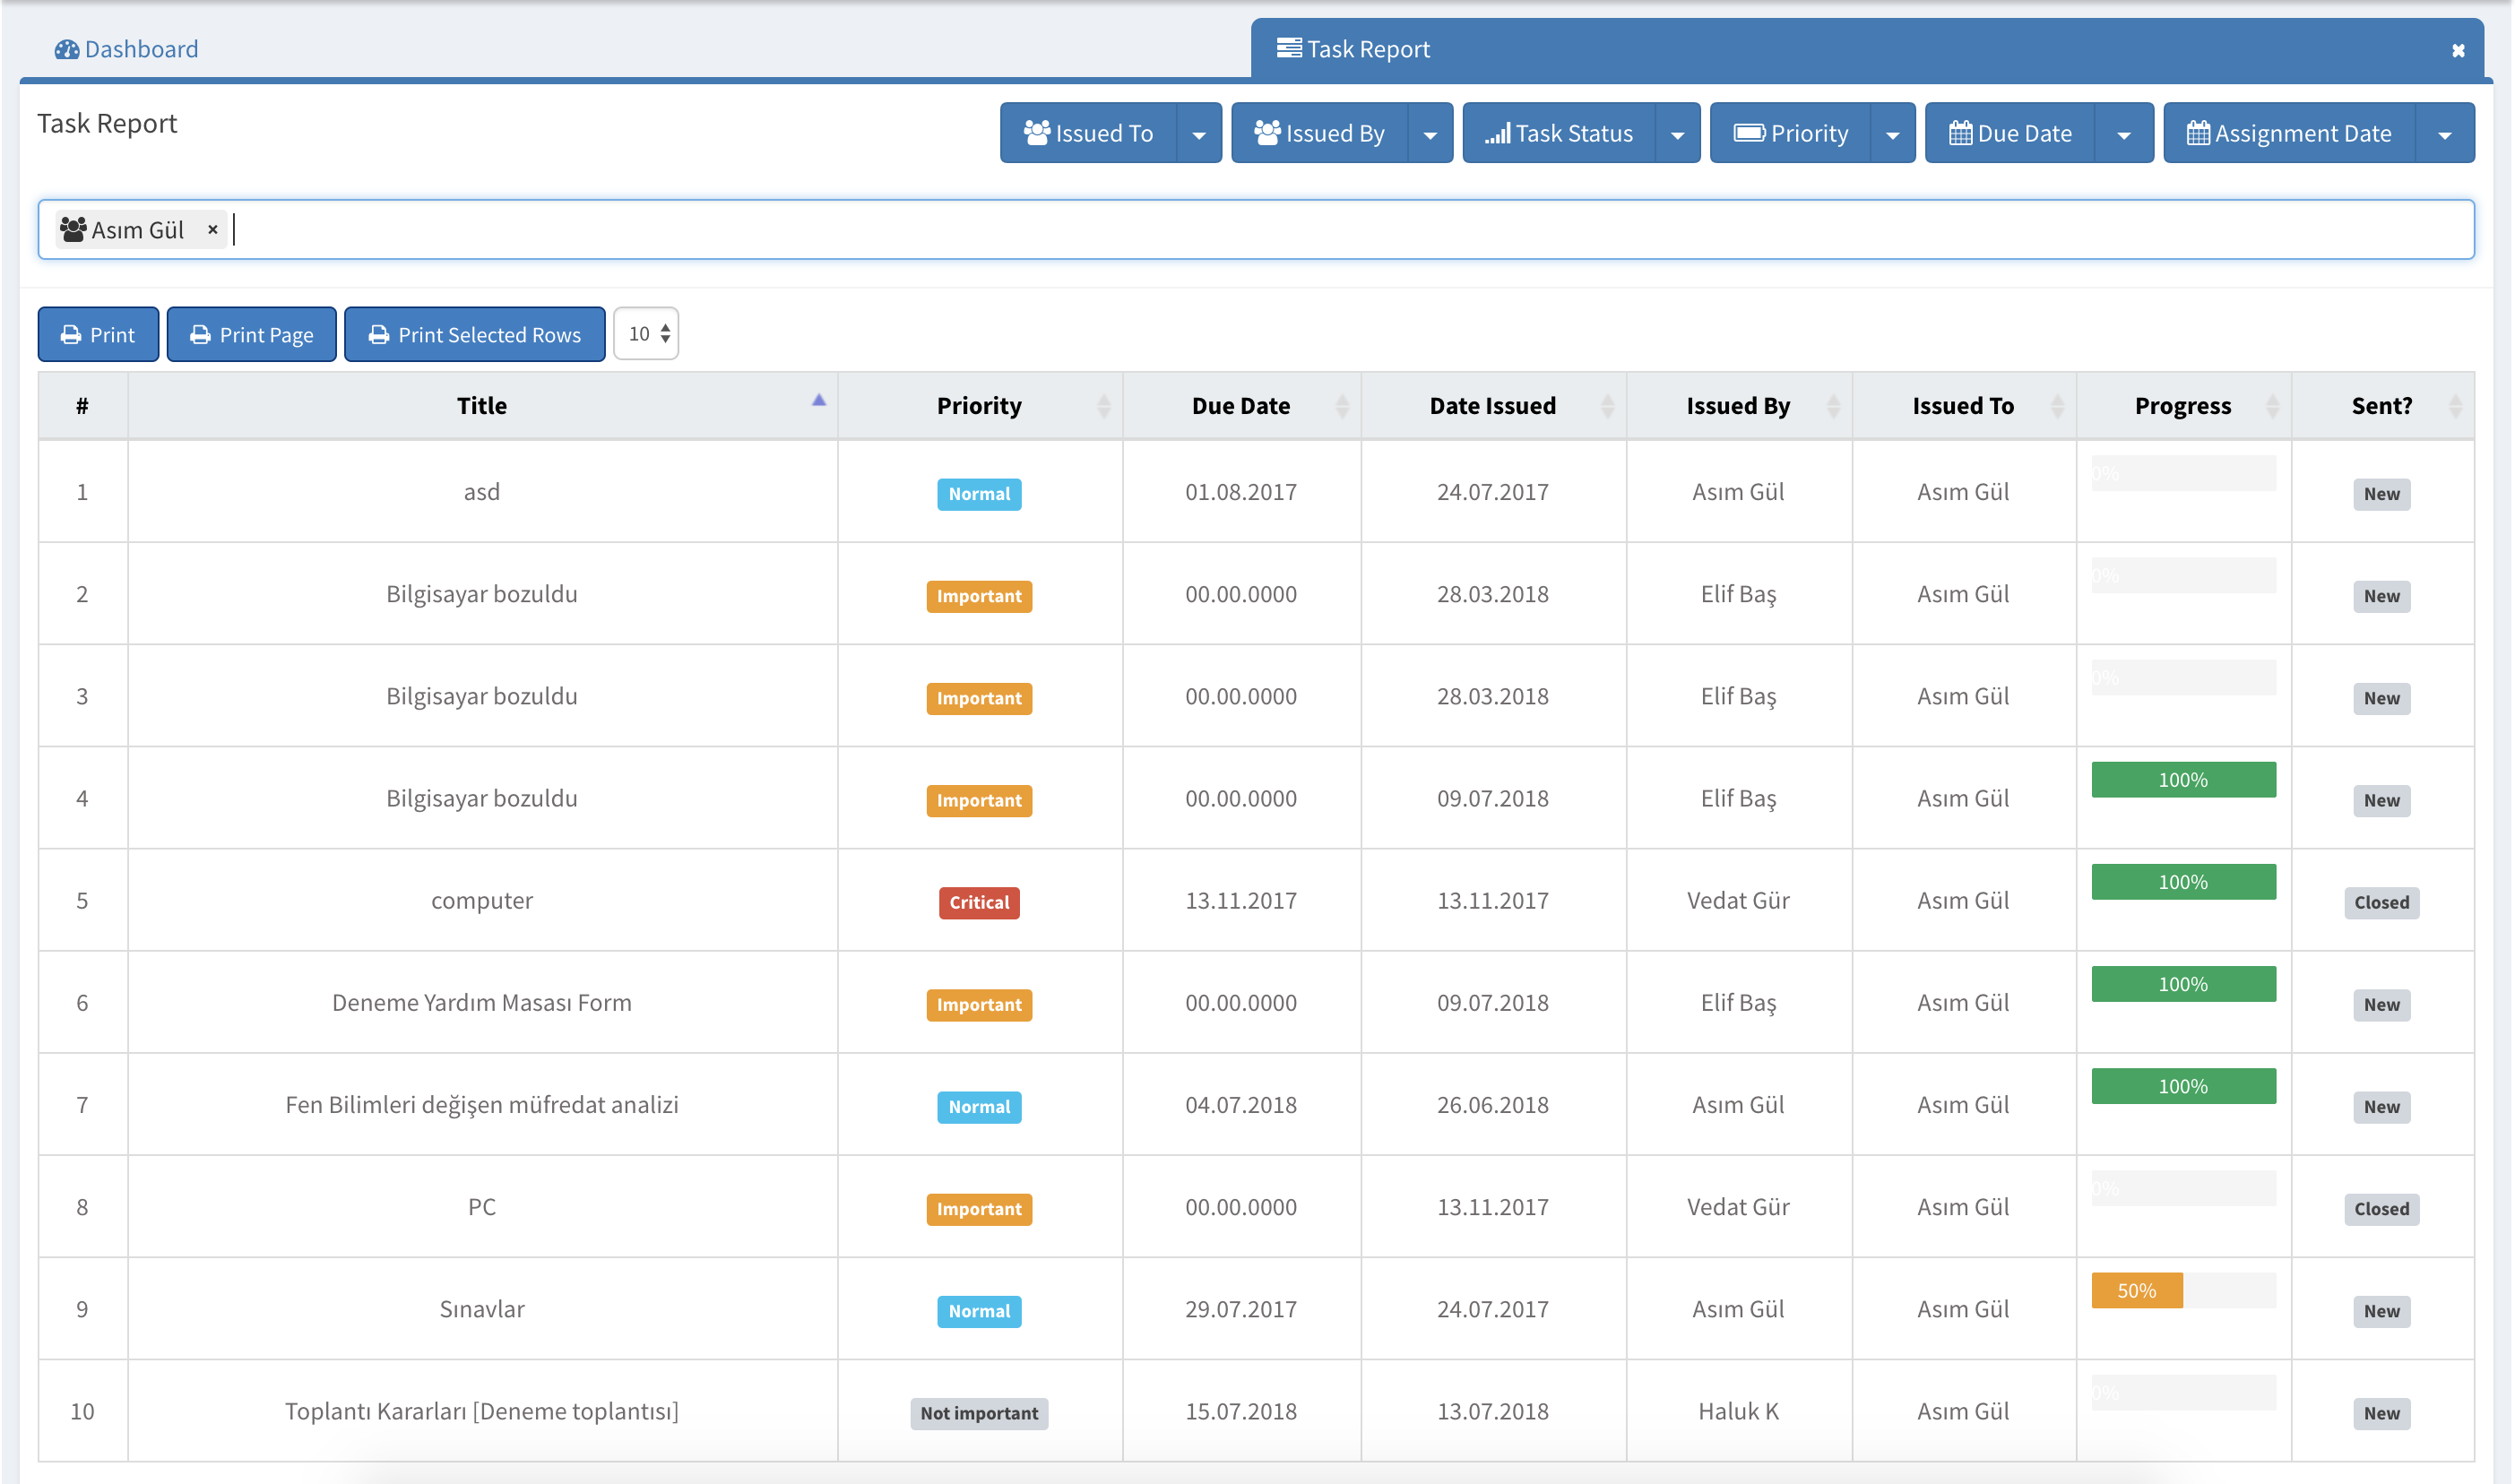Viewport: 2515px width, 1484px height.
Task: Click printer icon on Print Page button
Action: pyautogui.click(x=200, y=335)
